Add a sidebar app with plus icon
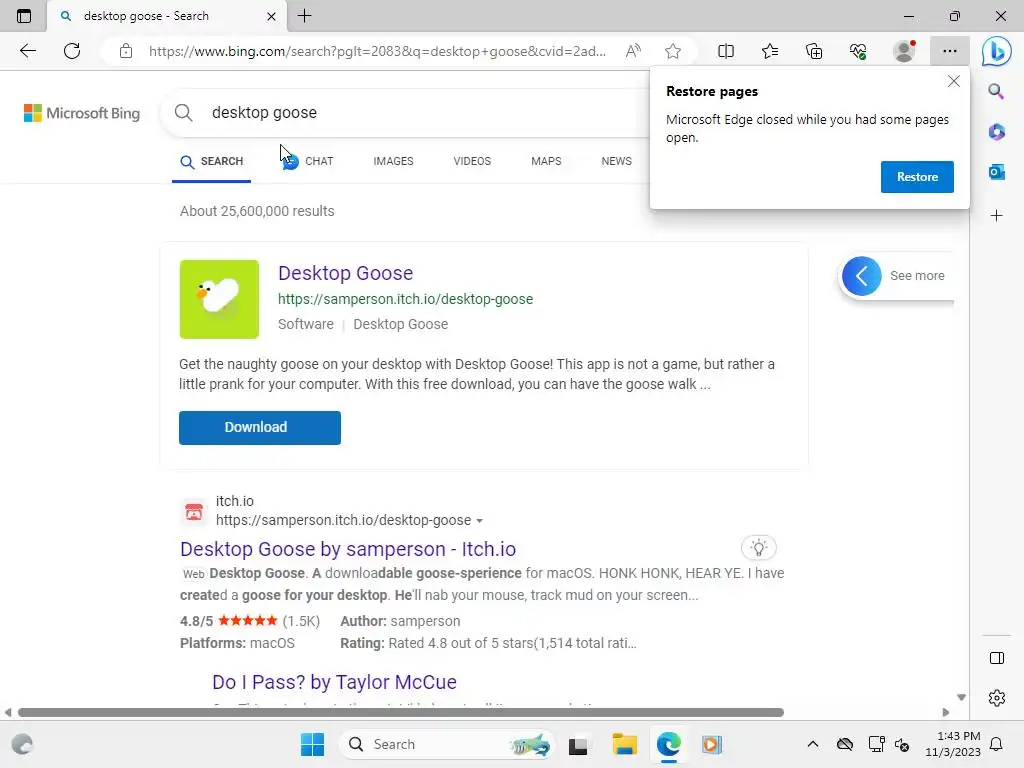This screenshot has height=768, width=1024. (x=997, y=216)
